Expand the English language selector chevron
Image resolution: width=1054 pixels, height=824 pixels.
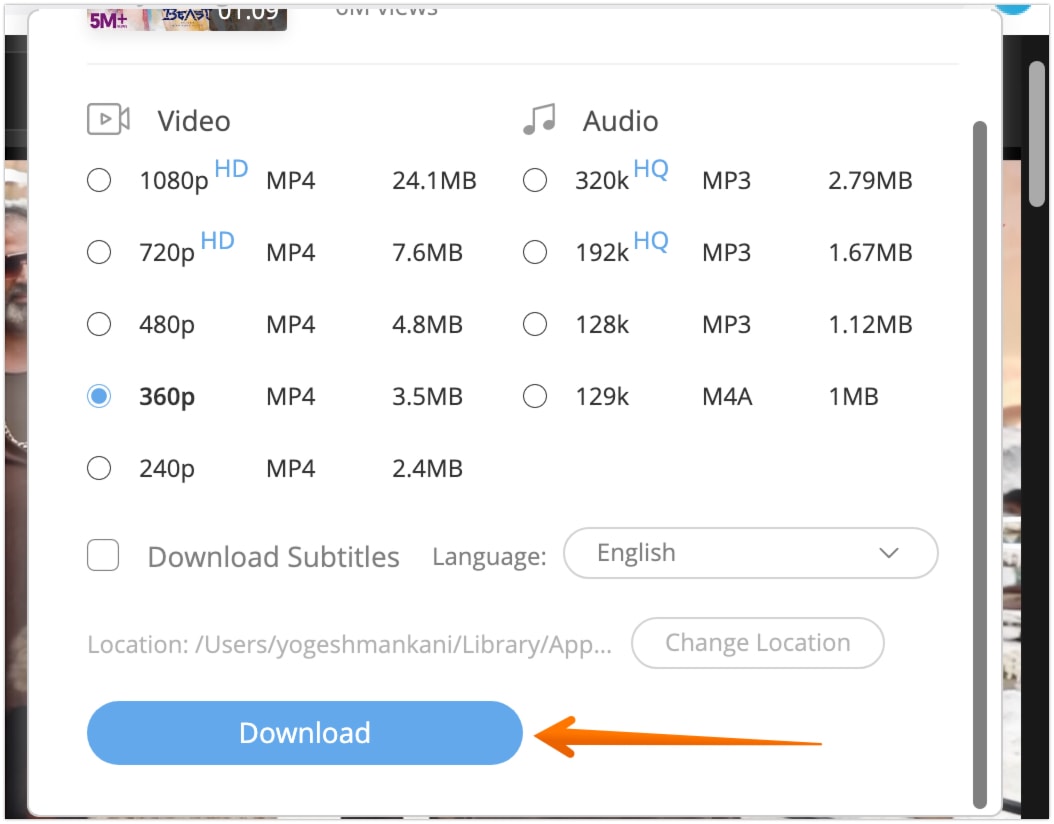tap(888, 553)
